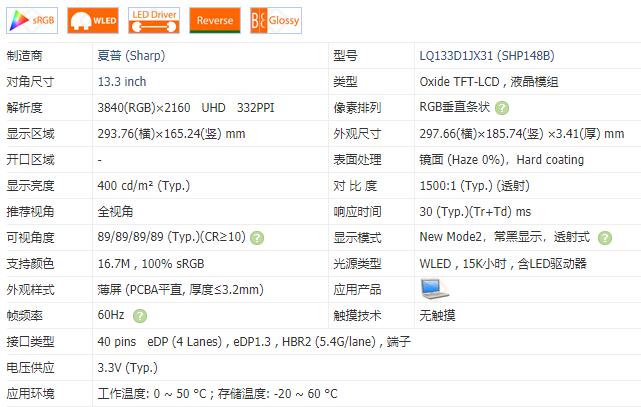Open help icon beside 89/89/89/89 viewing angle

(257, 238)
